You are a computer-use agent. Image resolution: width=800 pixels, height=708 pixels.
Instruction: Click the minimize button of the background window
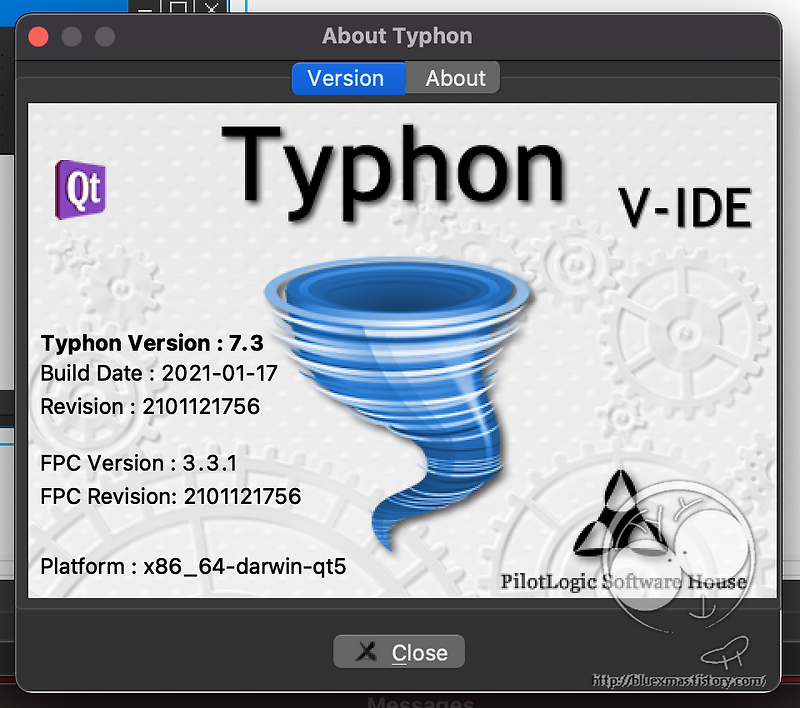145,9
